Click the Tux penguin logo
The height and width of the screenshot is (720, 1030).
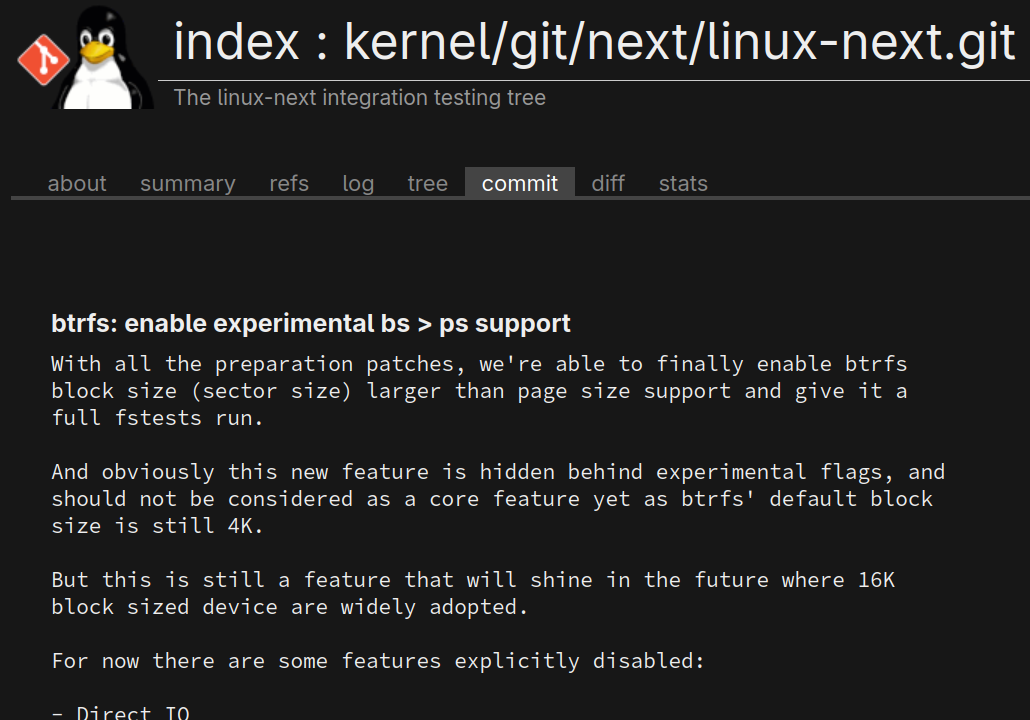pyautogui.click(x=101, y=58)
